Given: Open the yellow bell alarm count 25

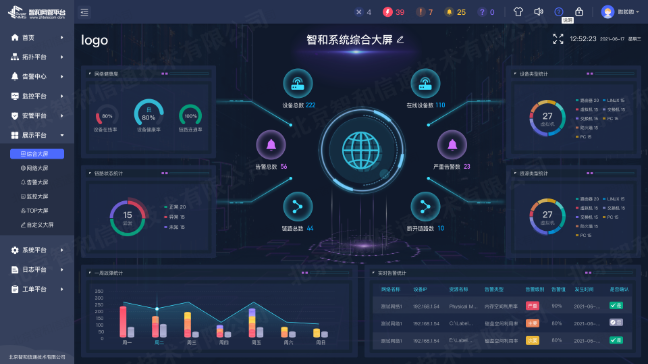Looking at the screenshot, I should coord(455,12).
